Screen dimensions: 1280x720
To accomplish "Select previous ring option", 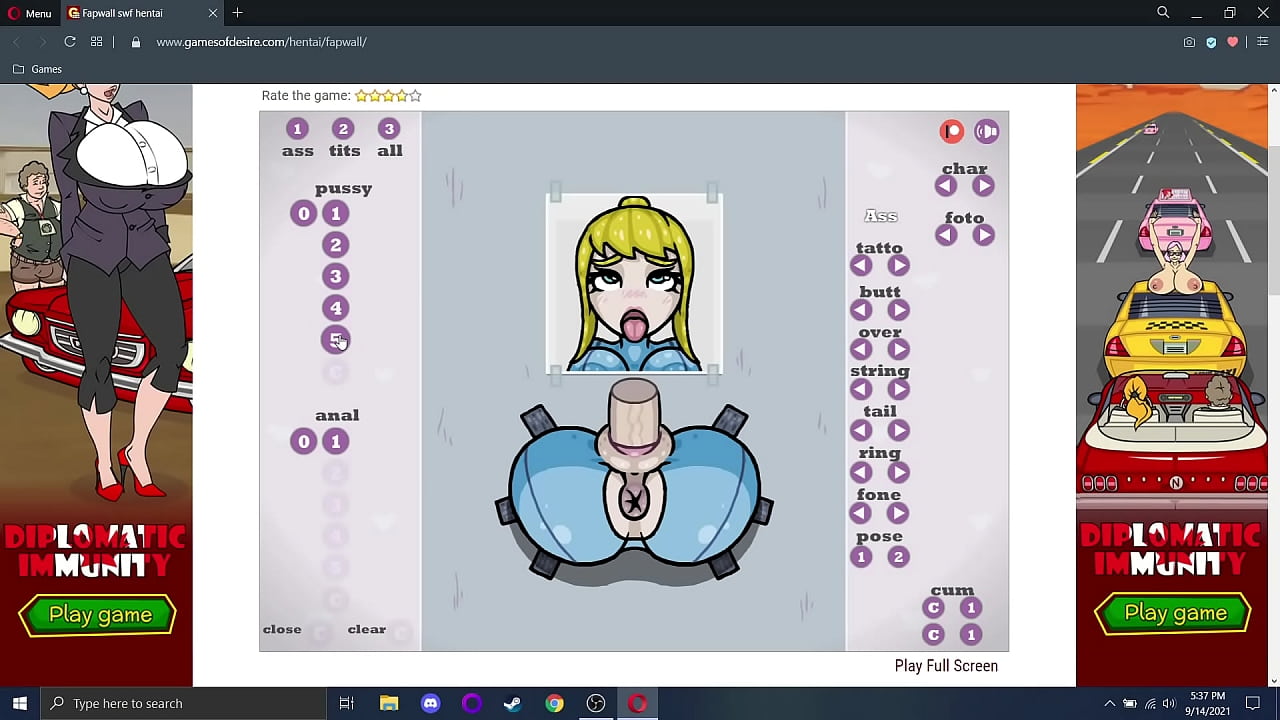I will coord(861,471).
